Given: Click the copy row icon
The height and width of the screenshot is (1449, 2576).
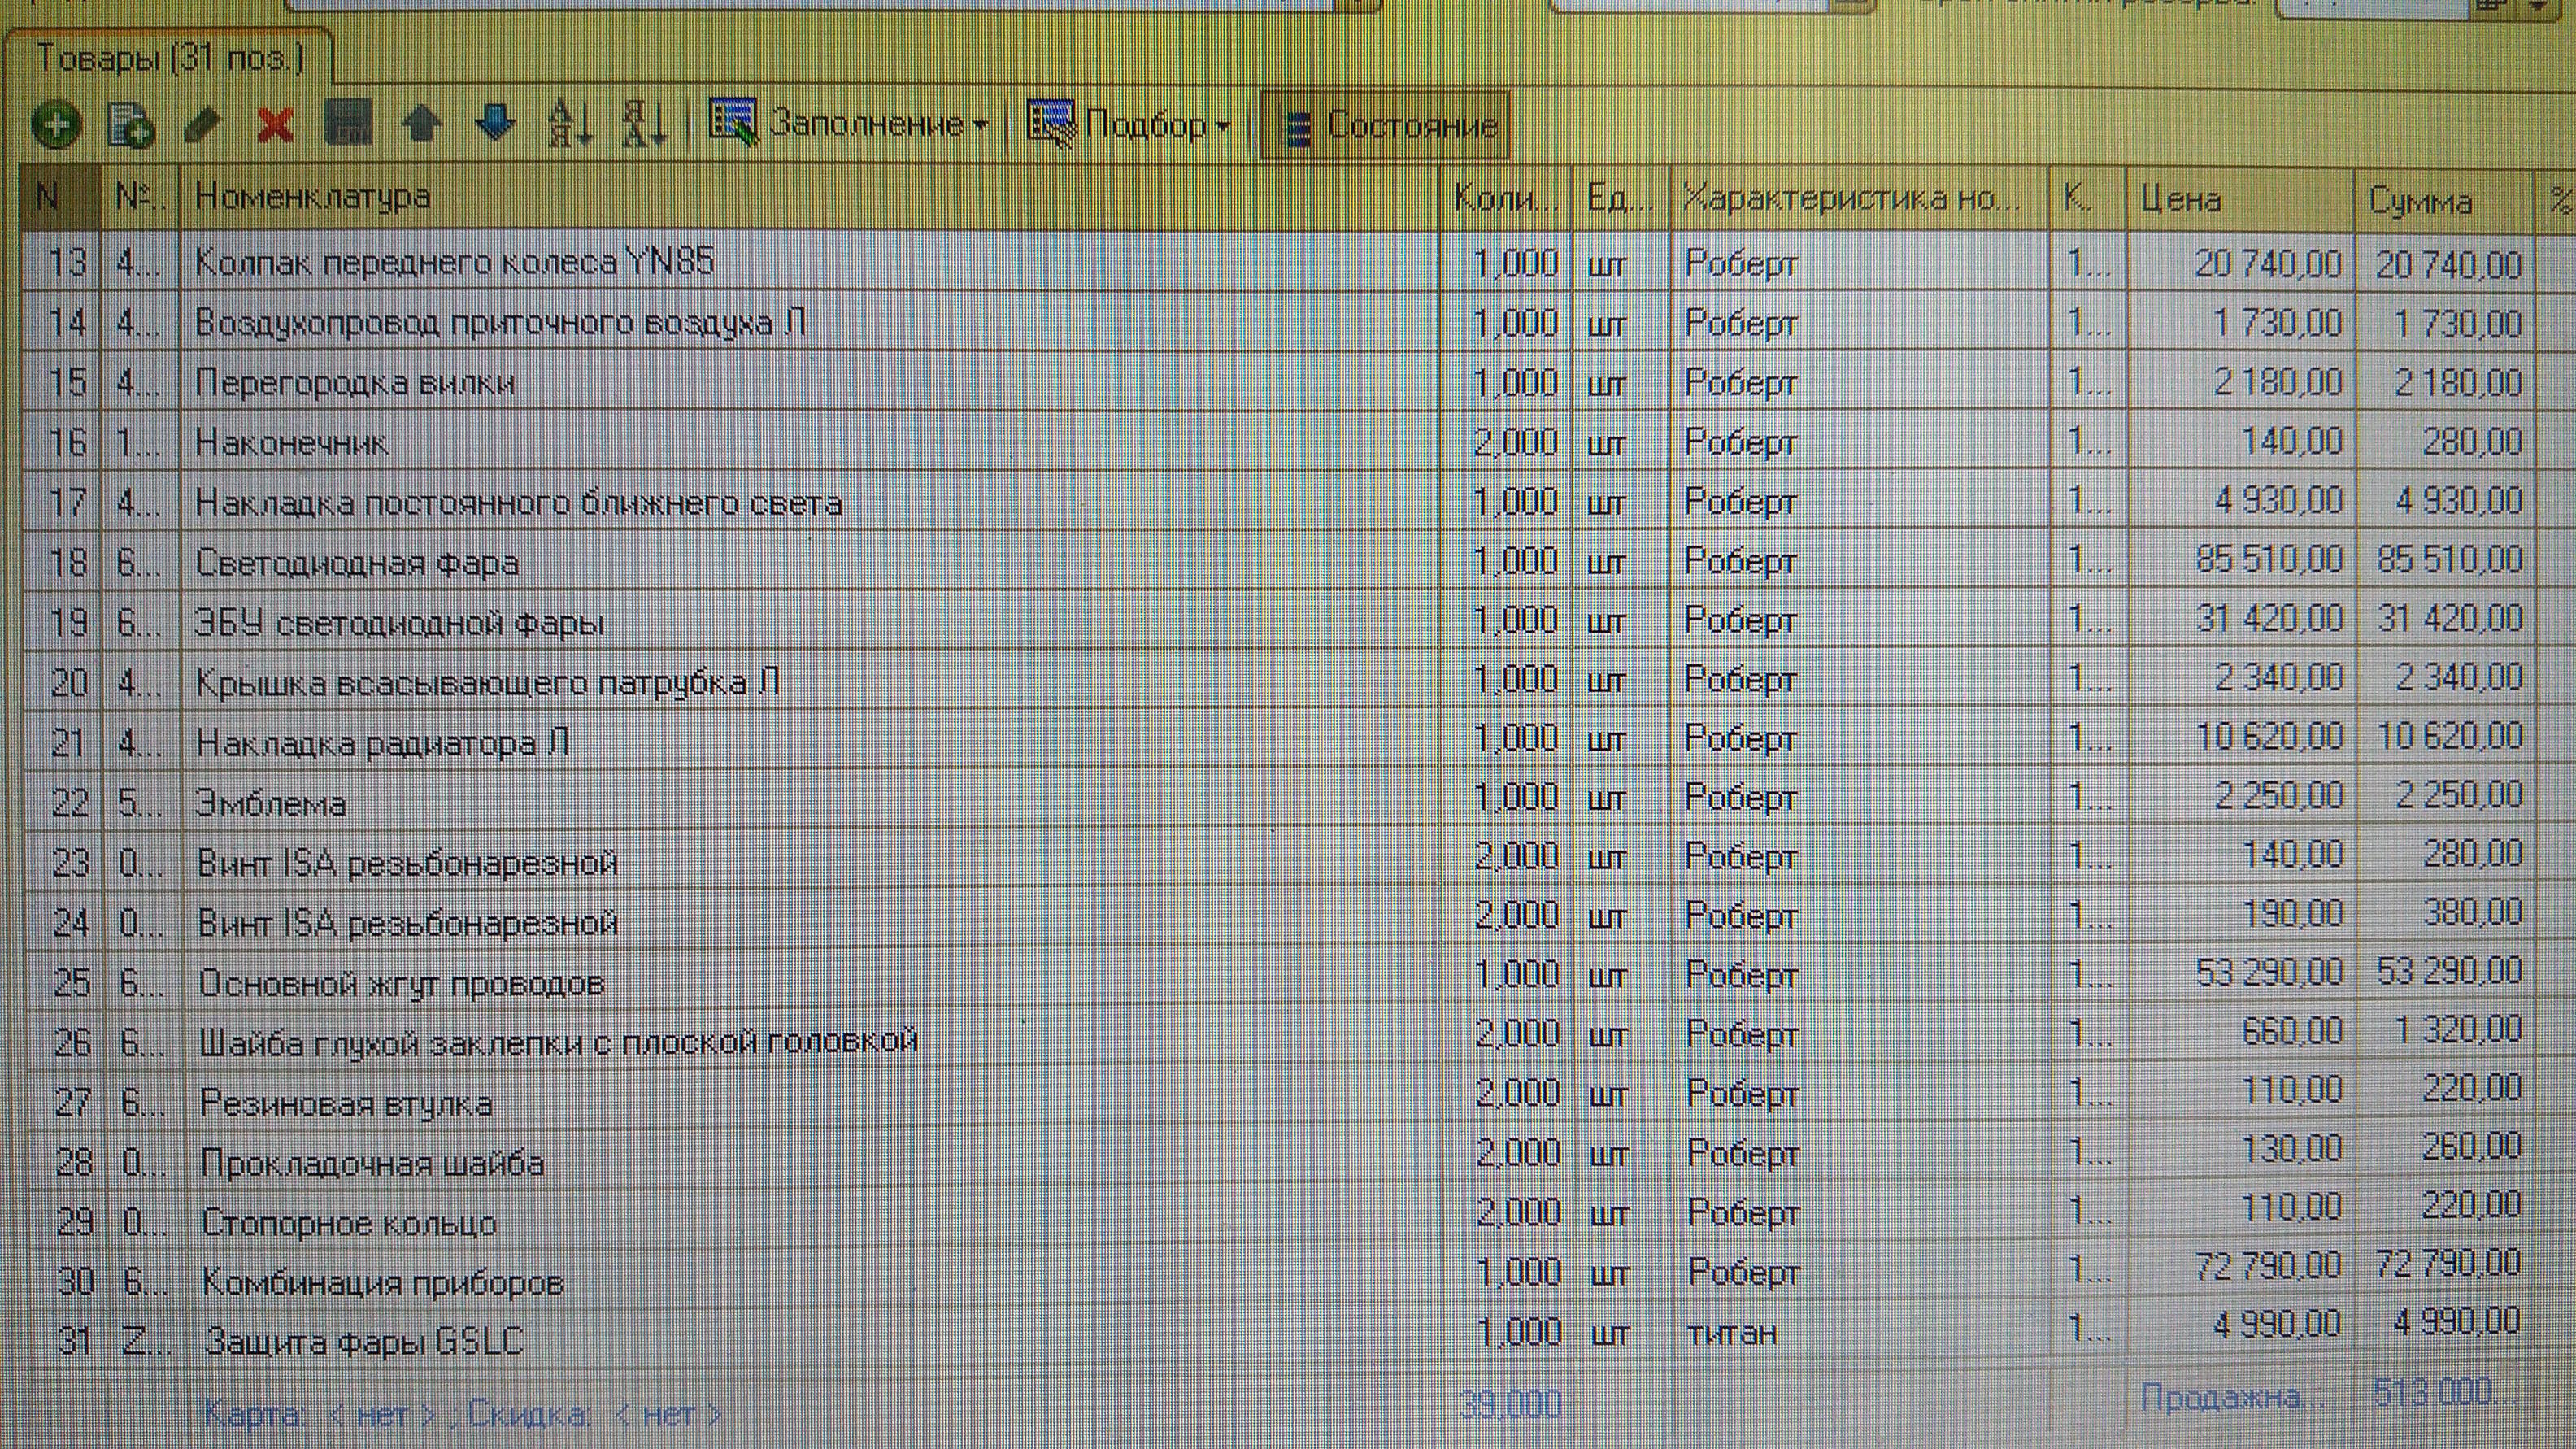Looking at the screenshot, I should [x=131, y=126].
